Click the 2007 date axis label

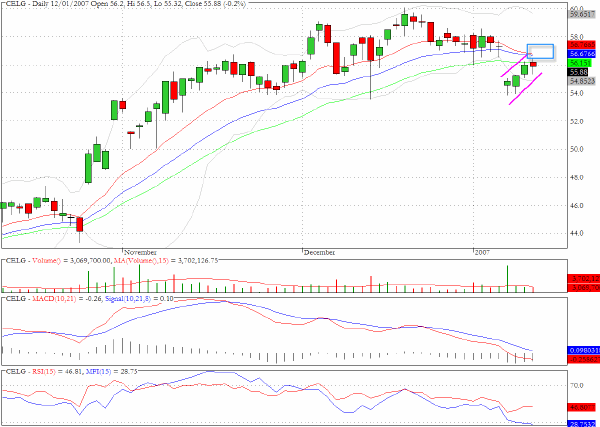482,253
